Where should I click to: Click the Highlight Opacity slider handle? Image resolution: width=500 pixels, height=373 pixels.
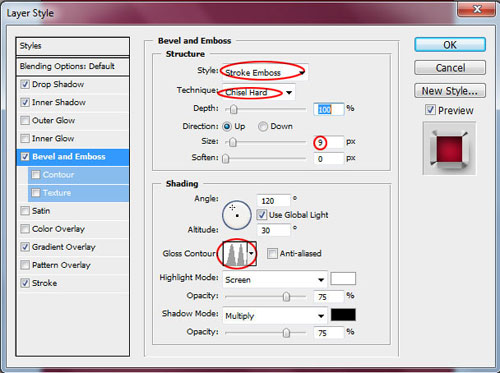tap(286, 296)
